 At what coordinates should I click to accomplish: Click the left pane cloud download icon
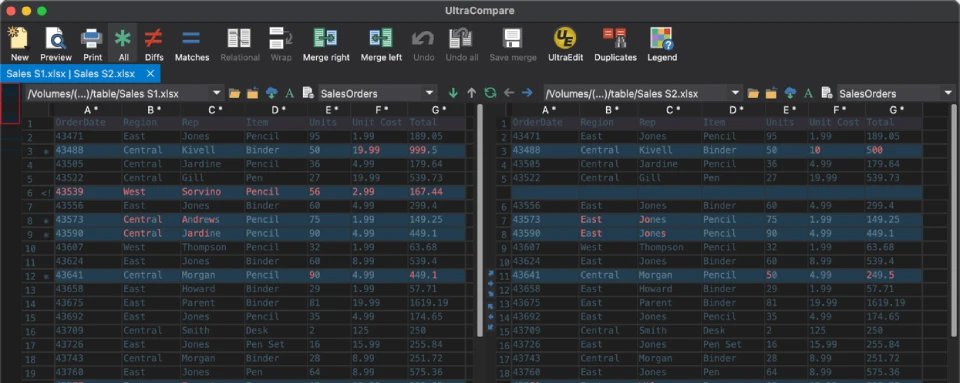[x=271, y=93]
